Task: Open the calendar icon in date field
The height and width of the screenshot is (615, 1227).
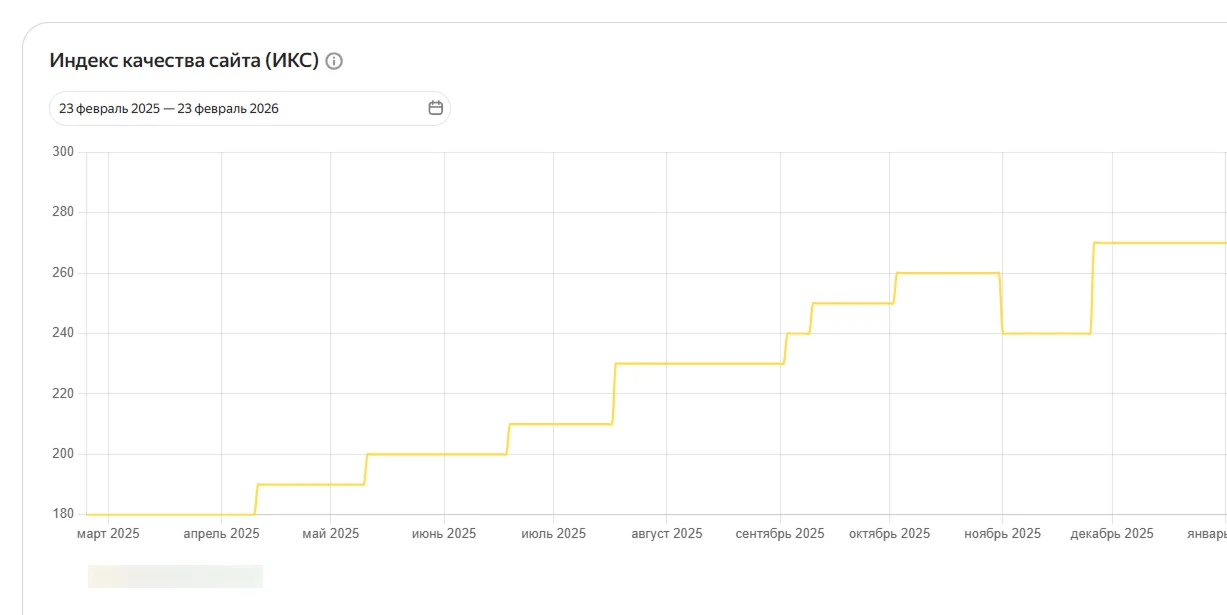Action: (435, 108)
